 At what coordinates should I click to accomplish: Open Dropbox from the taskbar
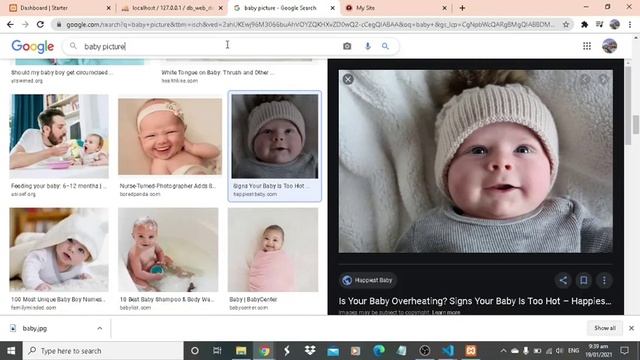coord(310,351)
